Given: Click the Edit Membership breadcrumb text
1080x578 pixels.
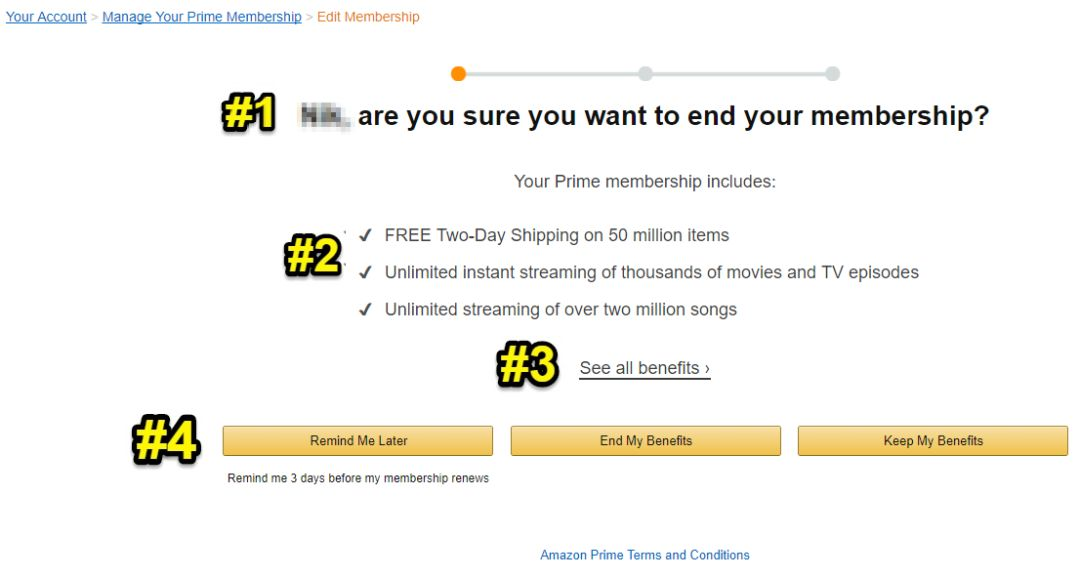Looking at the screenshot, I should [368, 17].
